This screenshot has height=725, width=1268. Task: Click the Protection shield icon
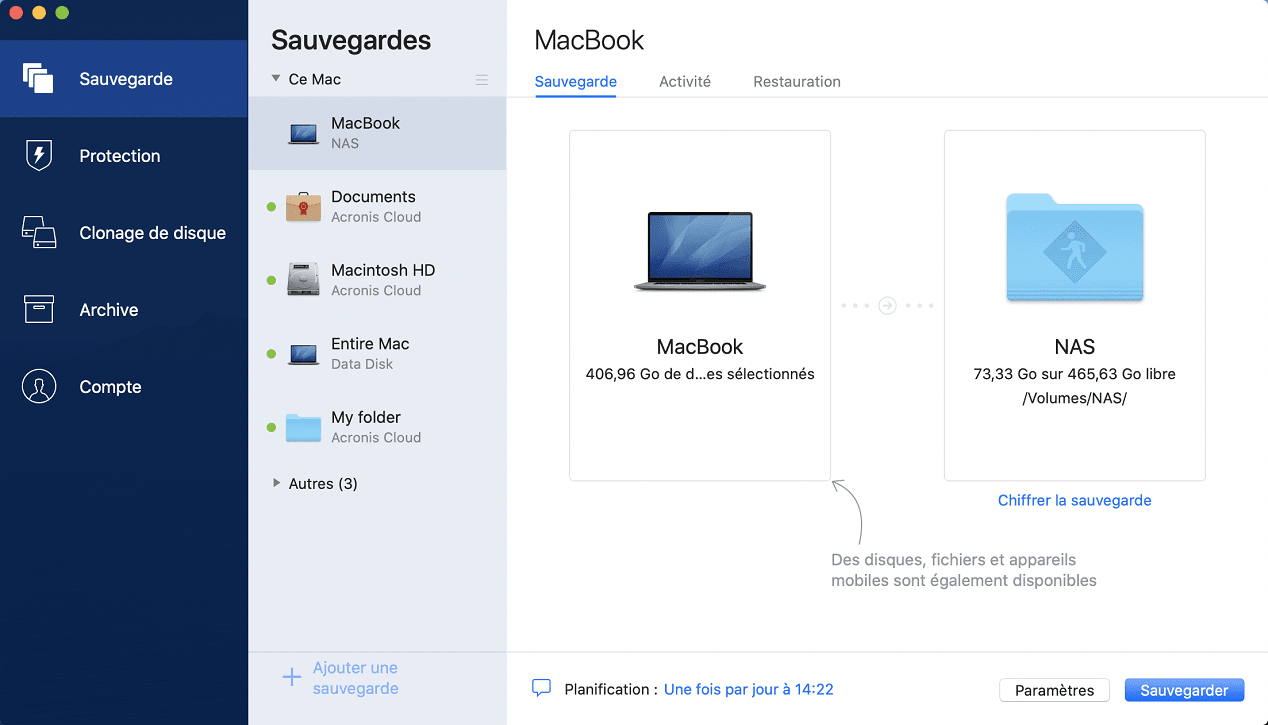tap(38, 155)
